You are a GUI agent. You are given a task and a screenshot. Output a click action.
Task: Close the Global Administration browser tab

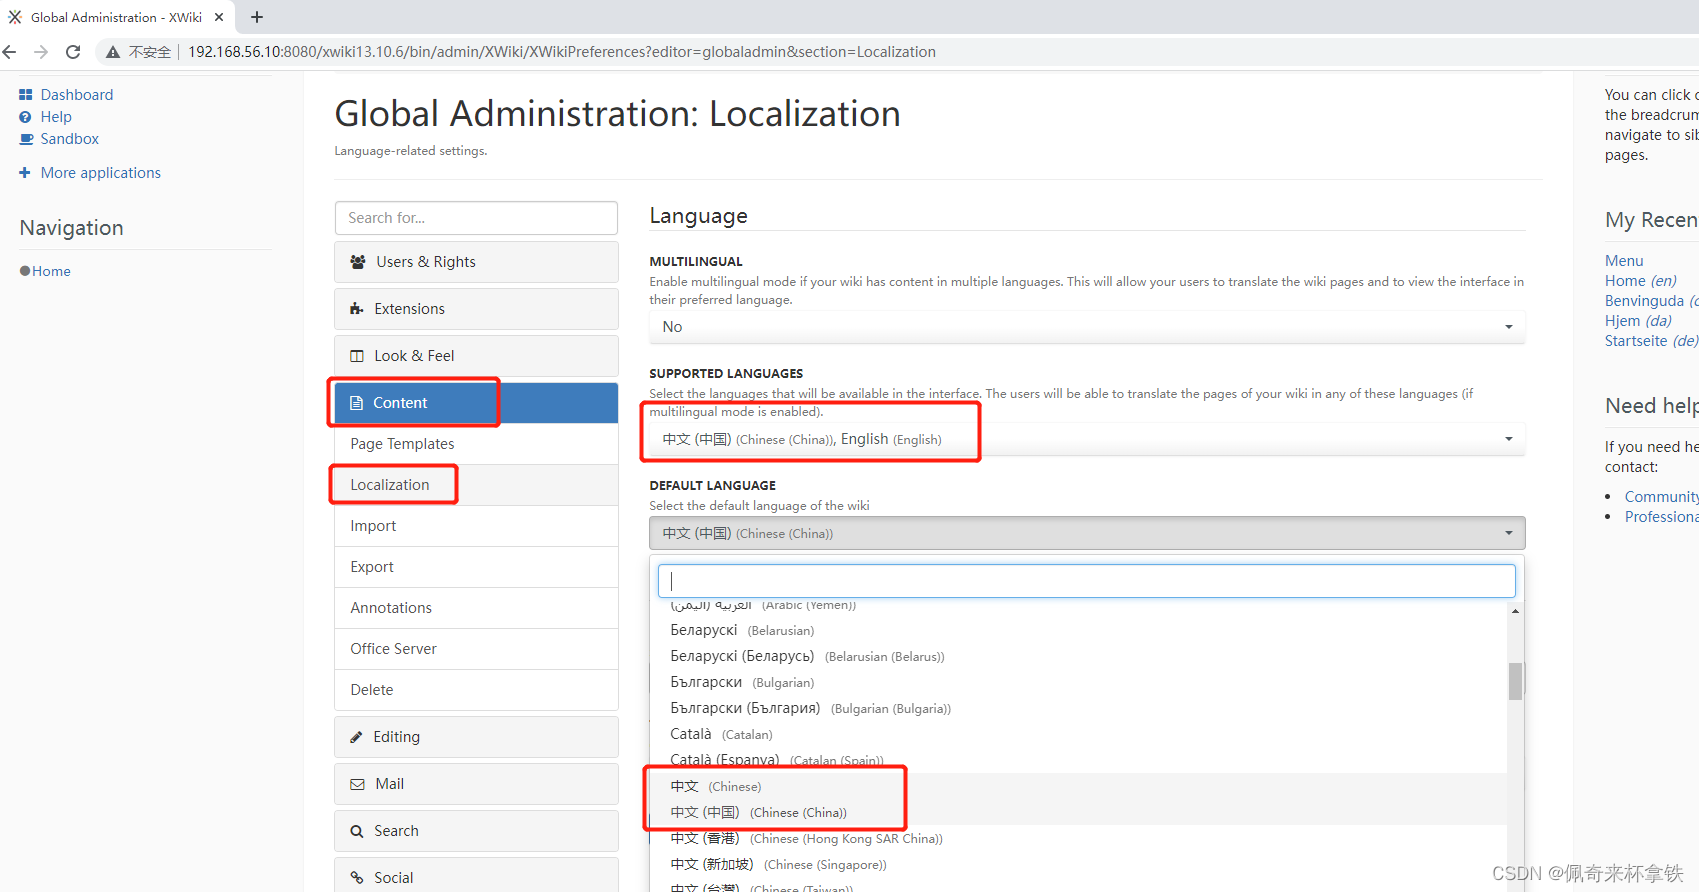219,17
